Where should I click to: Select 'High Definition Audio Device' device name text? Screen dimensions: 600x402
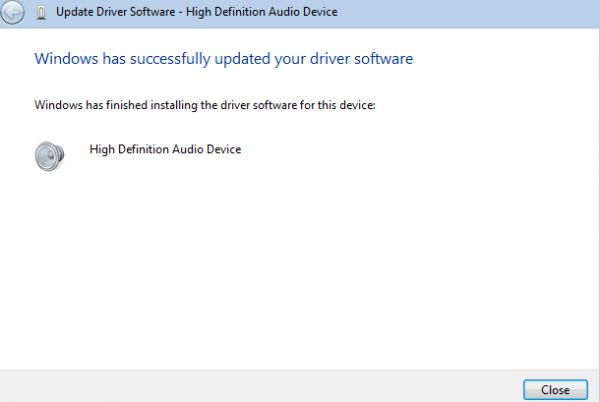[165, 149]
